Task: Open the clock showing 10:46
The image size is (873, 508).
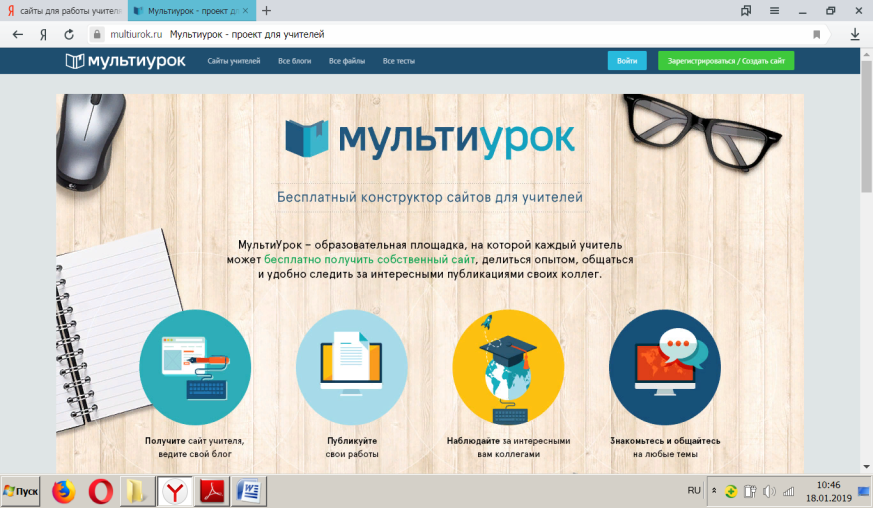Action: pos(828,491)
